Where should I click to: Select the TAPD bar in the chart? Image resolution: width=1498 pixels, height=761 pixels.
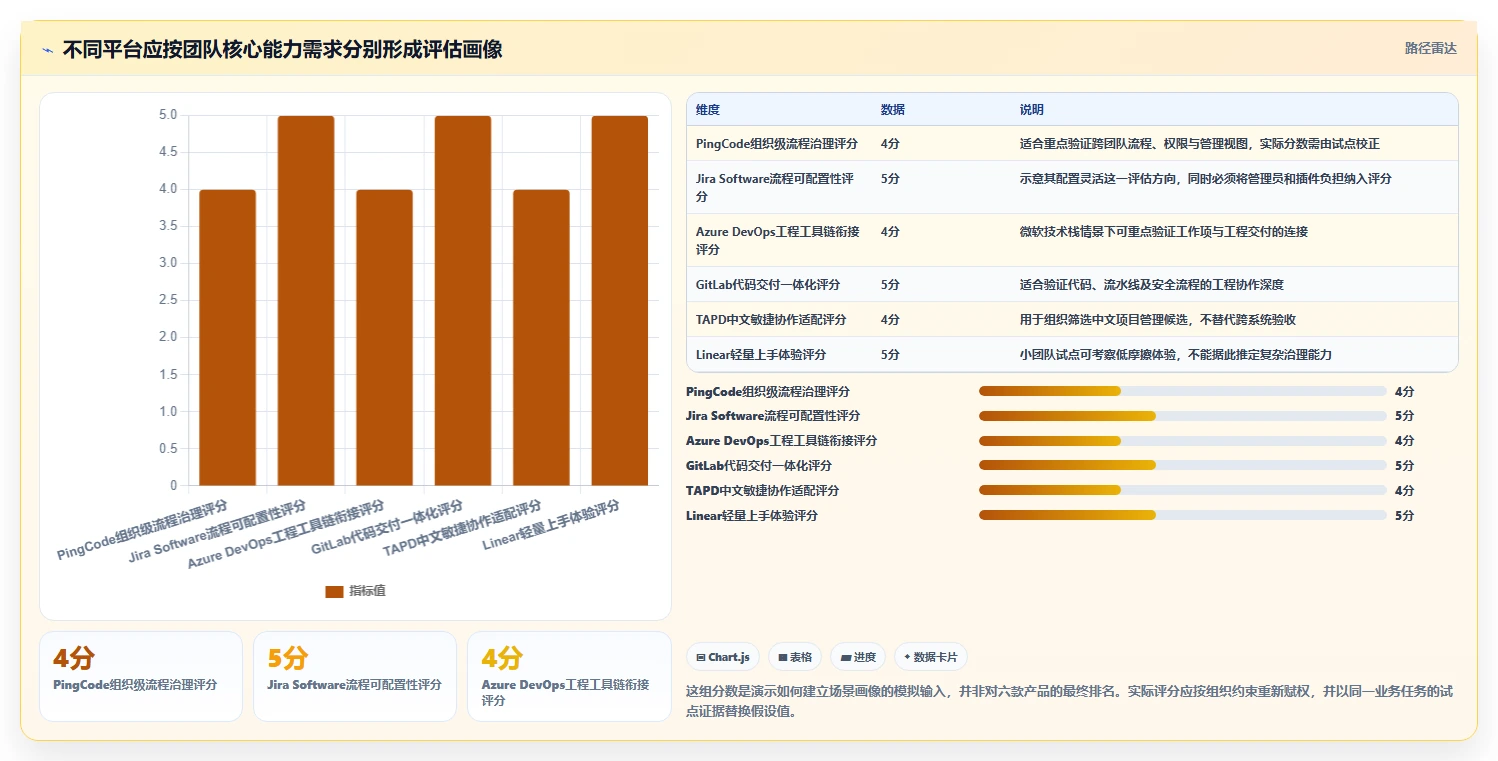point(541,338)
